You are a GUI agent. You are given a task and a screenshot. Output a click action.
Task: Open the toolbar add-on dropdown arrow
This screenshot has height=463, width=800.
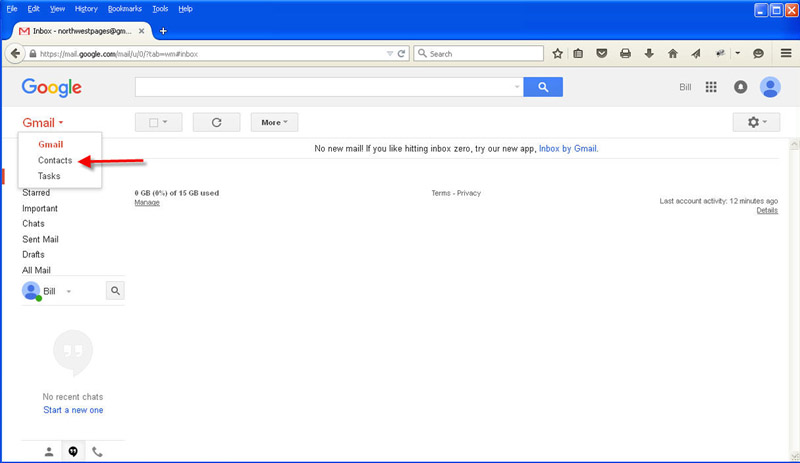pyautogui.click(x=738, y=53)
